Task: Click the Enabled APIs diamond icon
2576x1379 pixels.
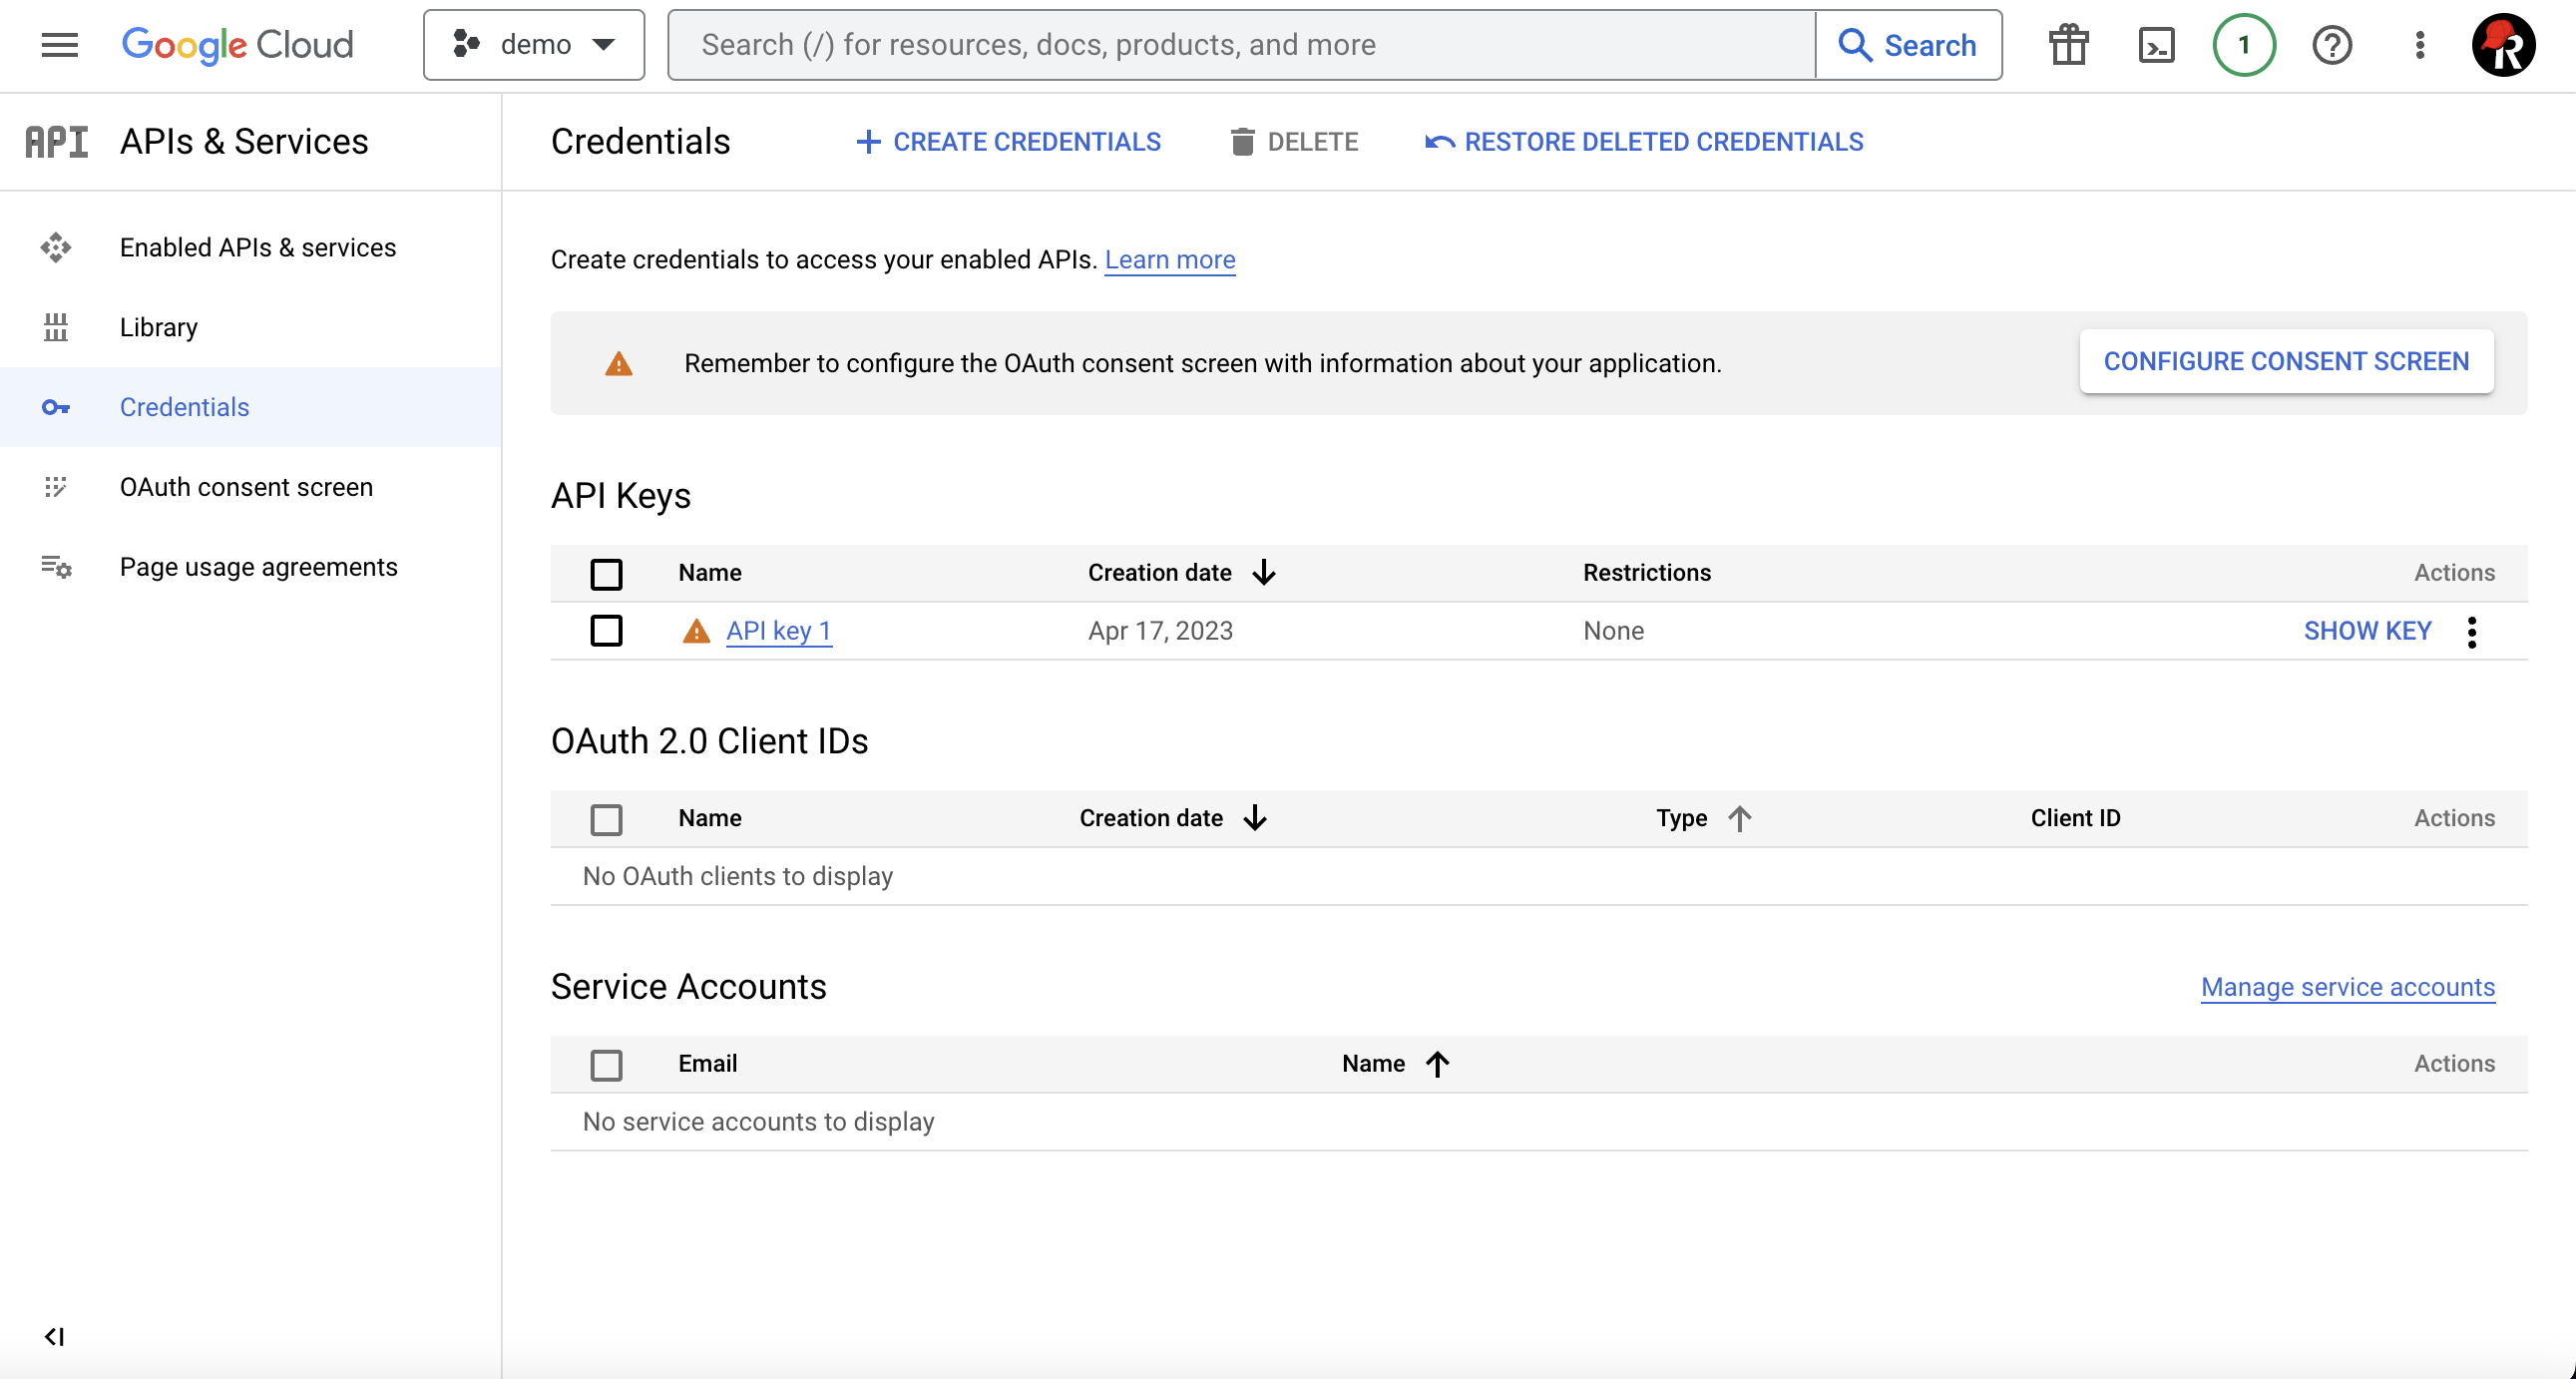Action: tap(56, 247)
